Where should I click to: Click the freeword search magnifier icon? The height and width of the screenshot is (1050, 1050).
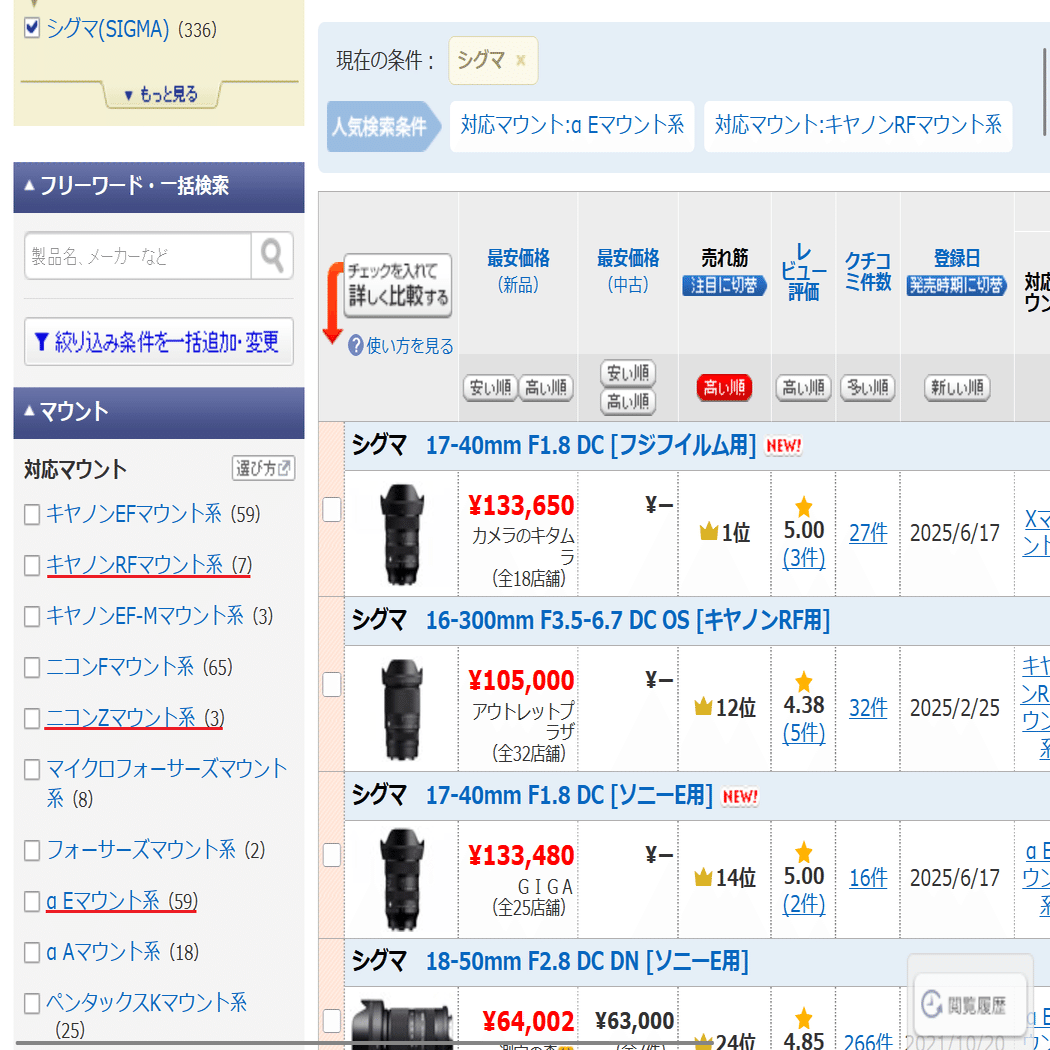pos(271,256)
